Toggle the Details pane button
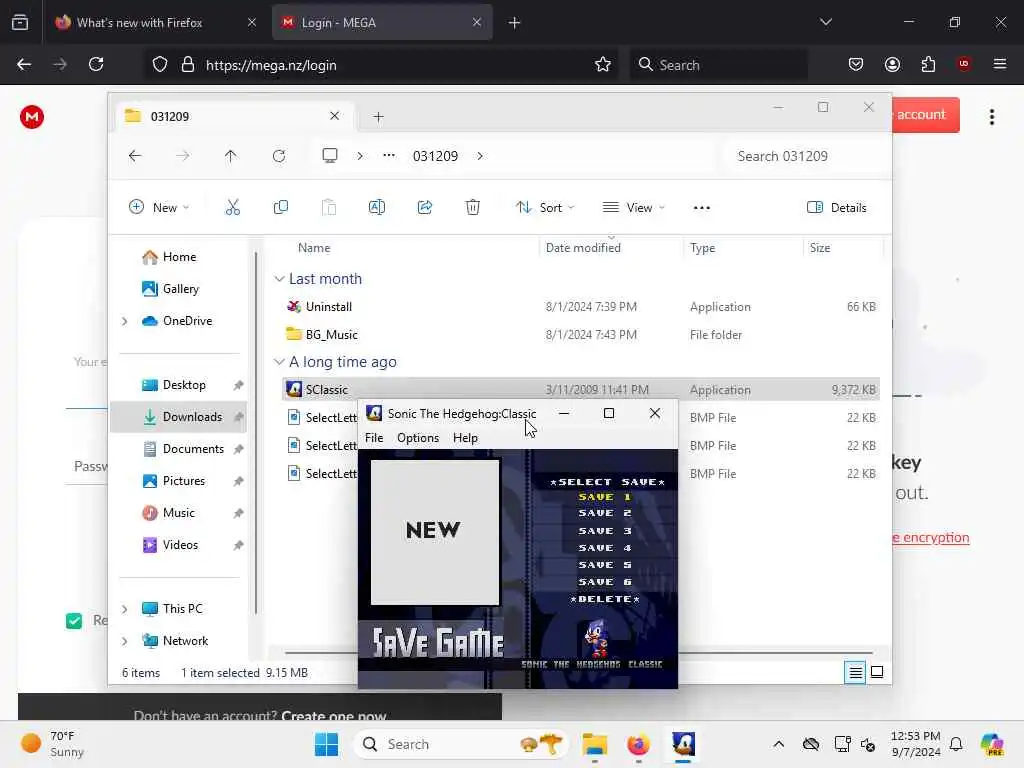This screenshot has height=768, width=1024. (837, 208)
